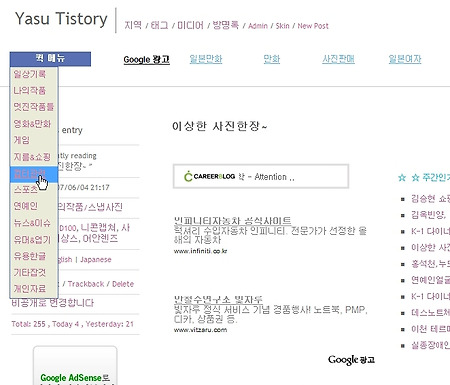Screen dimensions: 450x385
Task: Click the green CareerBlog logo icon
Action: (x=188, y=176)
